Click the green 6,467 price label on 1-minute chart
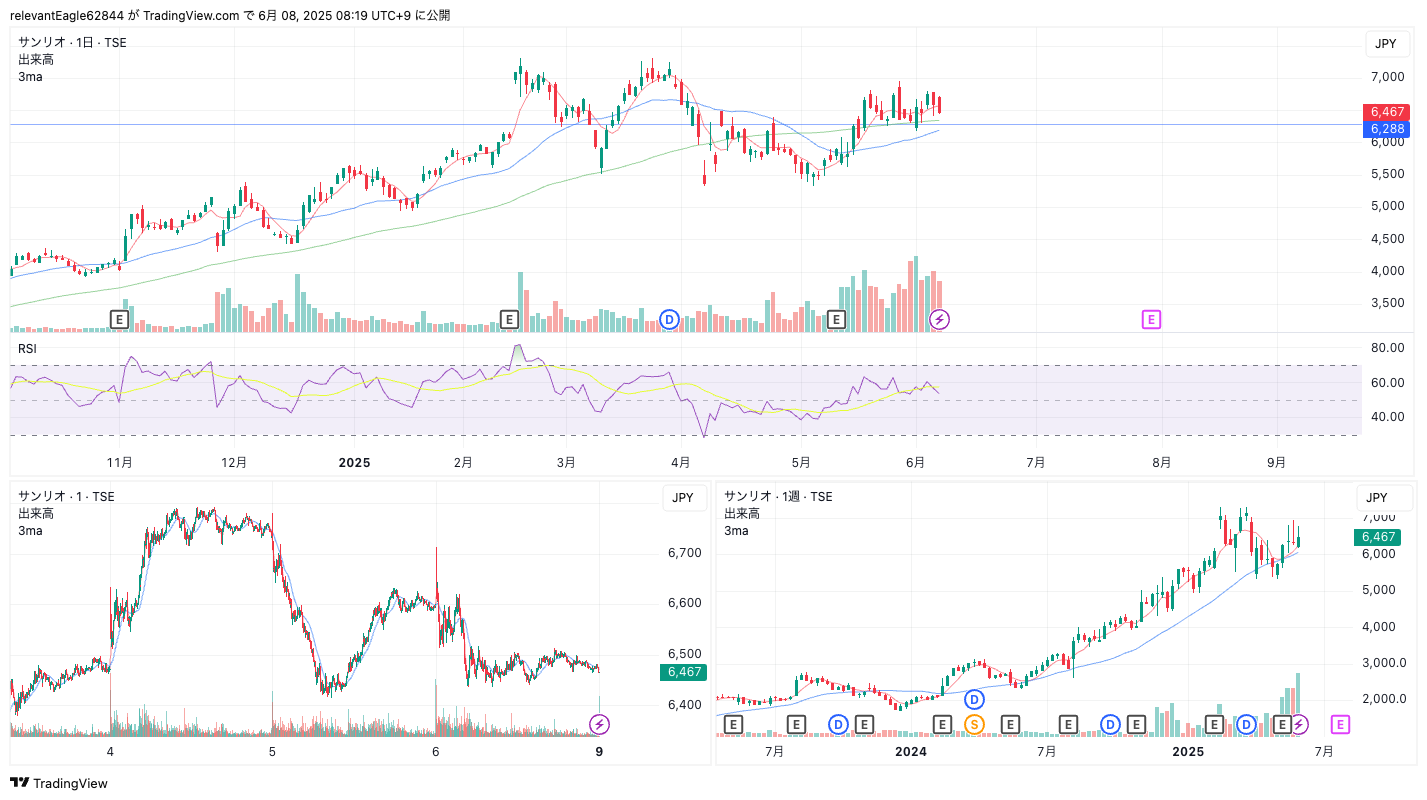Image resolution: width=1427 pixels, height=800 pixels. tap(685, 672)
